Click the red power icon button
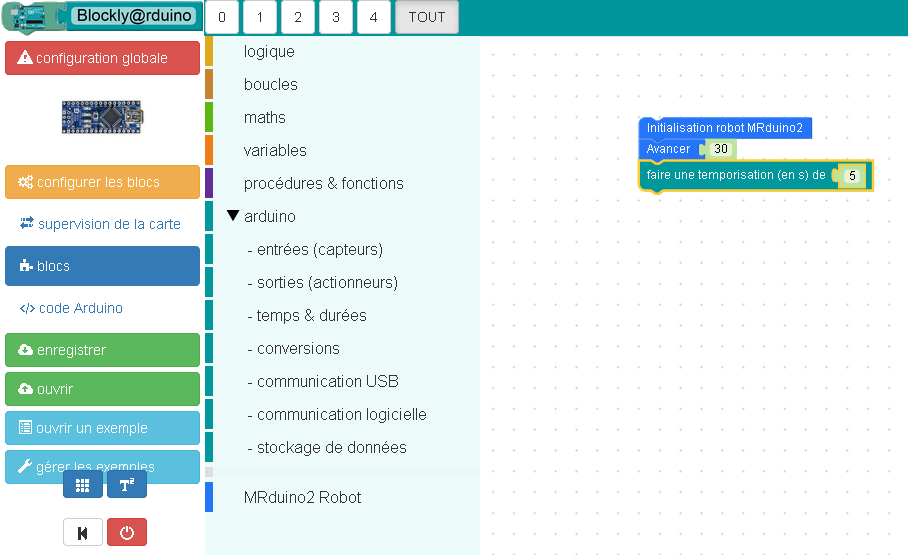The width and height of the screenshot is (908, 555). 127,533
